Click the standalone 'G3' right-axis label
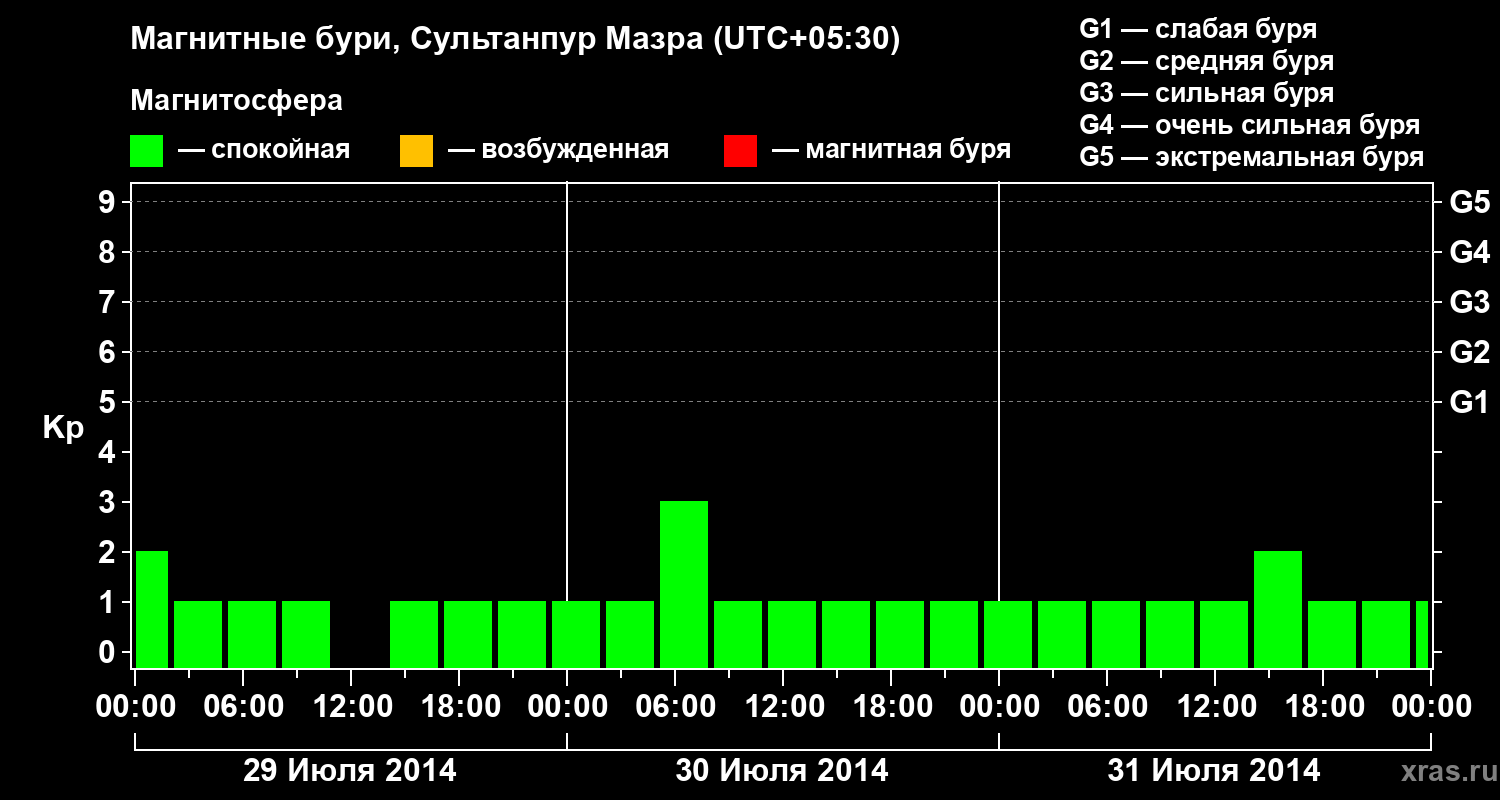This screenshot has height=800, width=1500. pyautogui.click(x=1470, y=302)
